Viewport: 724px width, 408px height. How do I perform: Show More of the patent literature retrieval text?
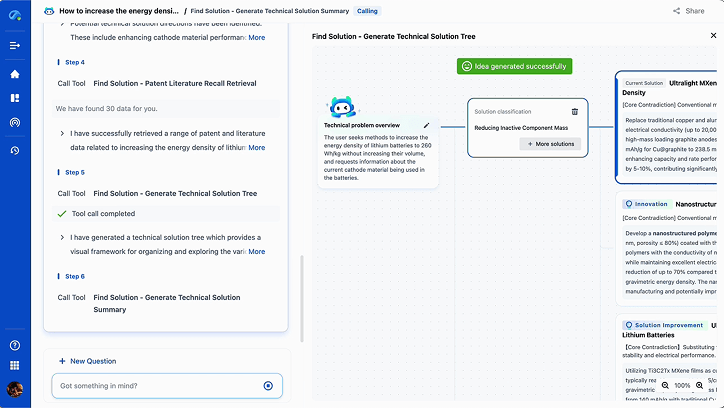coord(257,148)
